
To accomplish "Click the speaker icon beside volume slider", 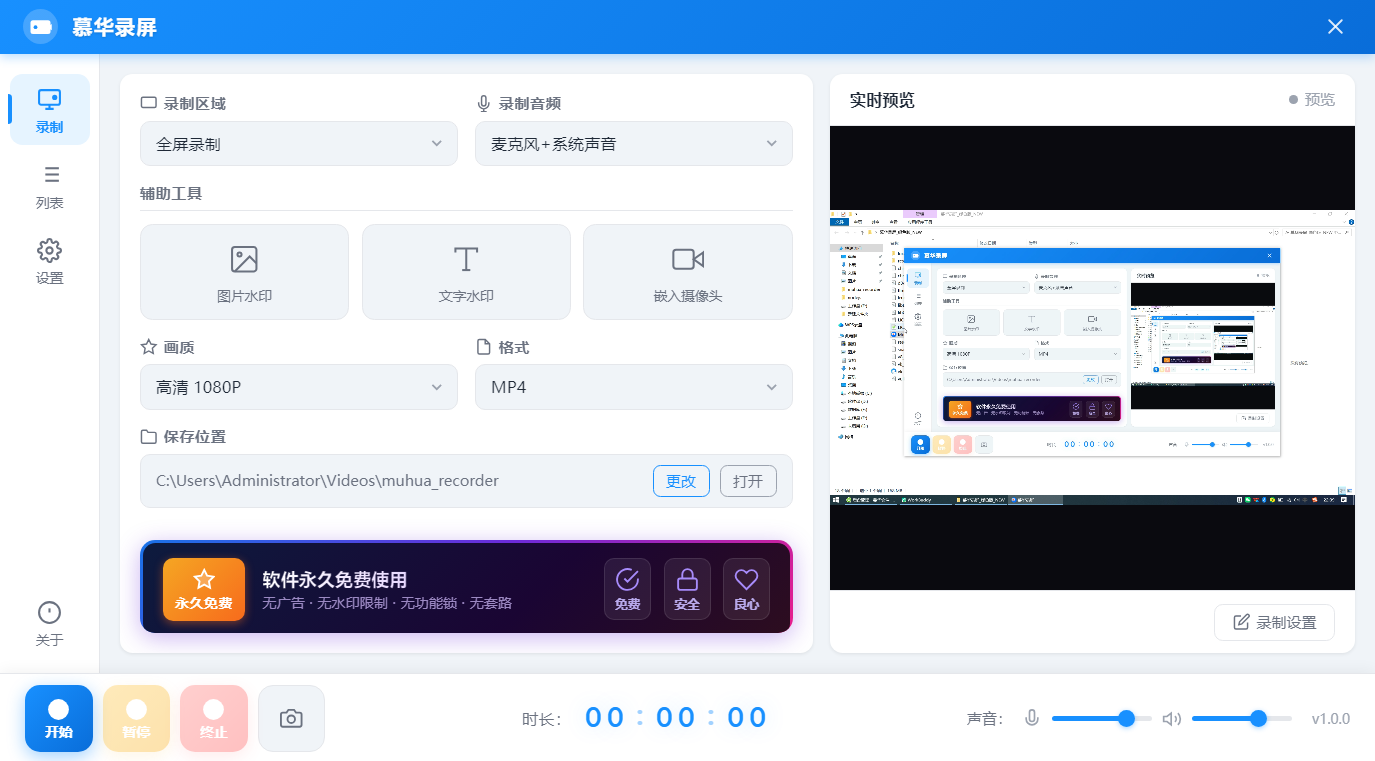I will tap(1172, 718).
